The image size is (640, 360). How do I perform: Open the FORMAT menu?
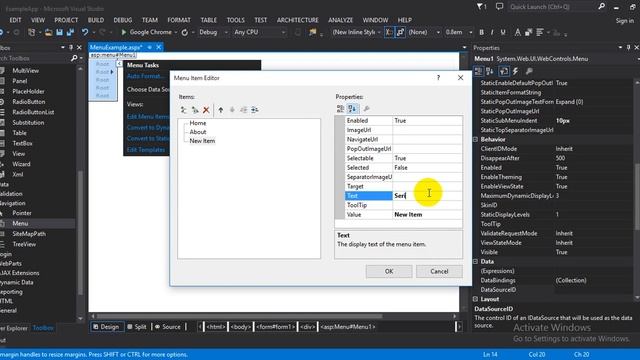coord(179,20)
